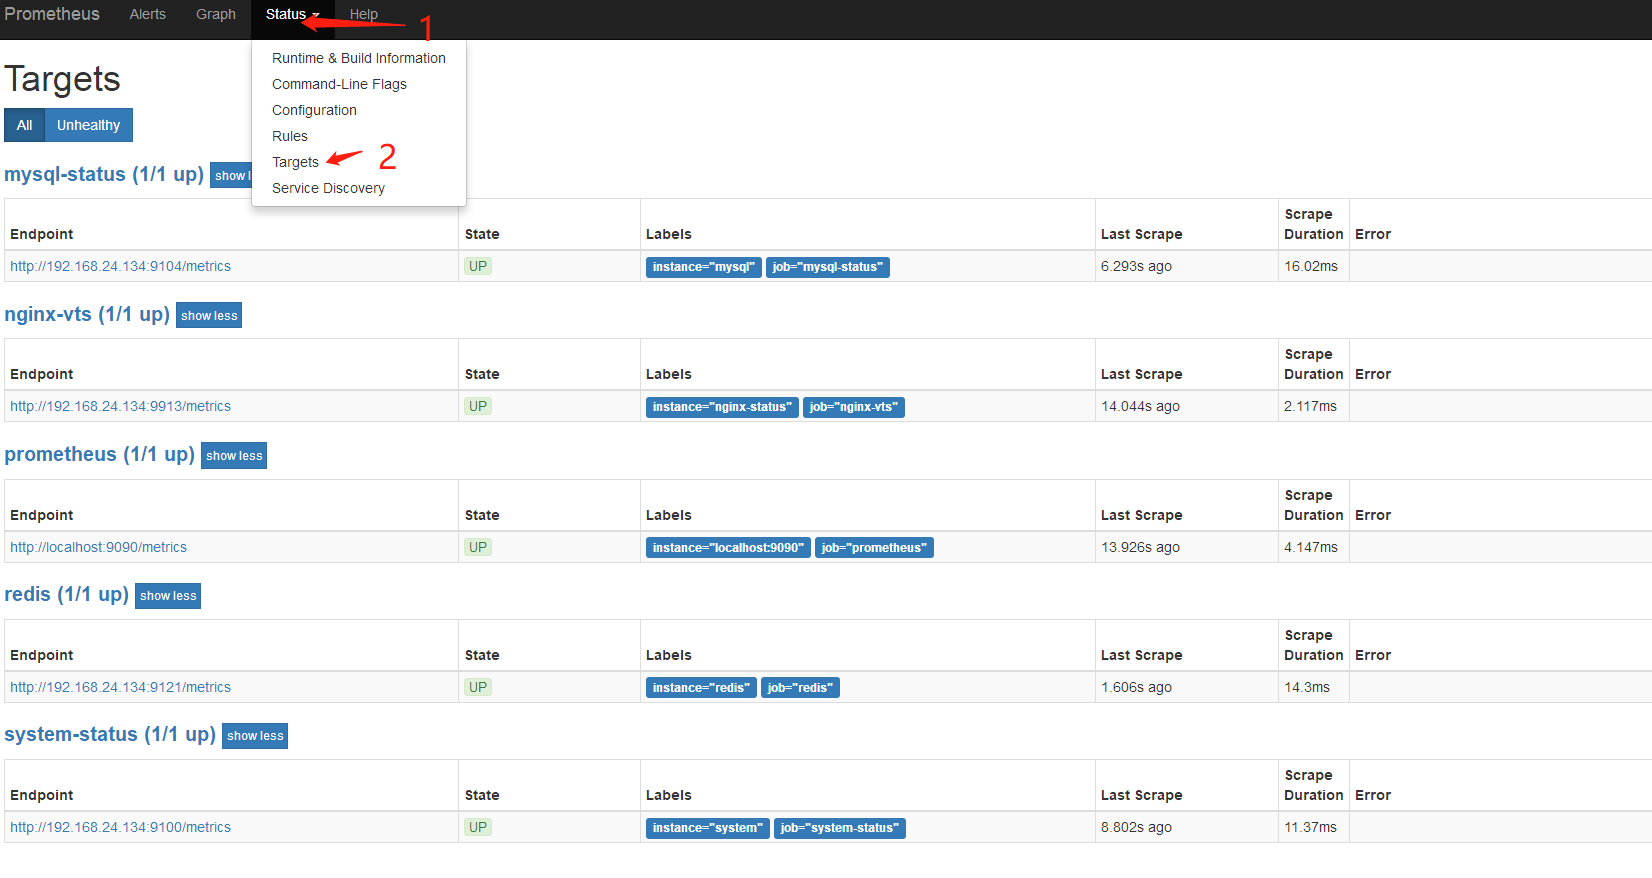Viewport: 1652px width, 878px height.
Task: Go to Alerts page
Action: (148, 14)
